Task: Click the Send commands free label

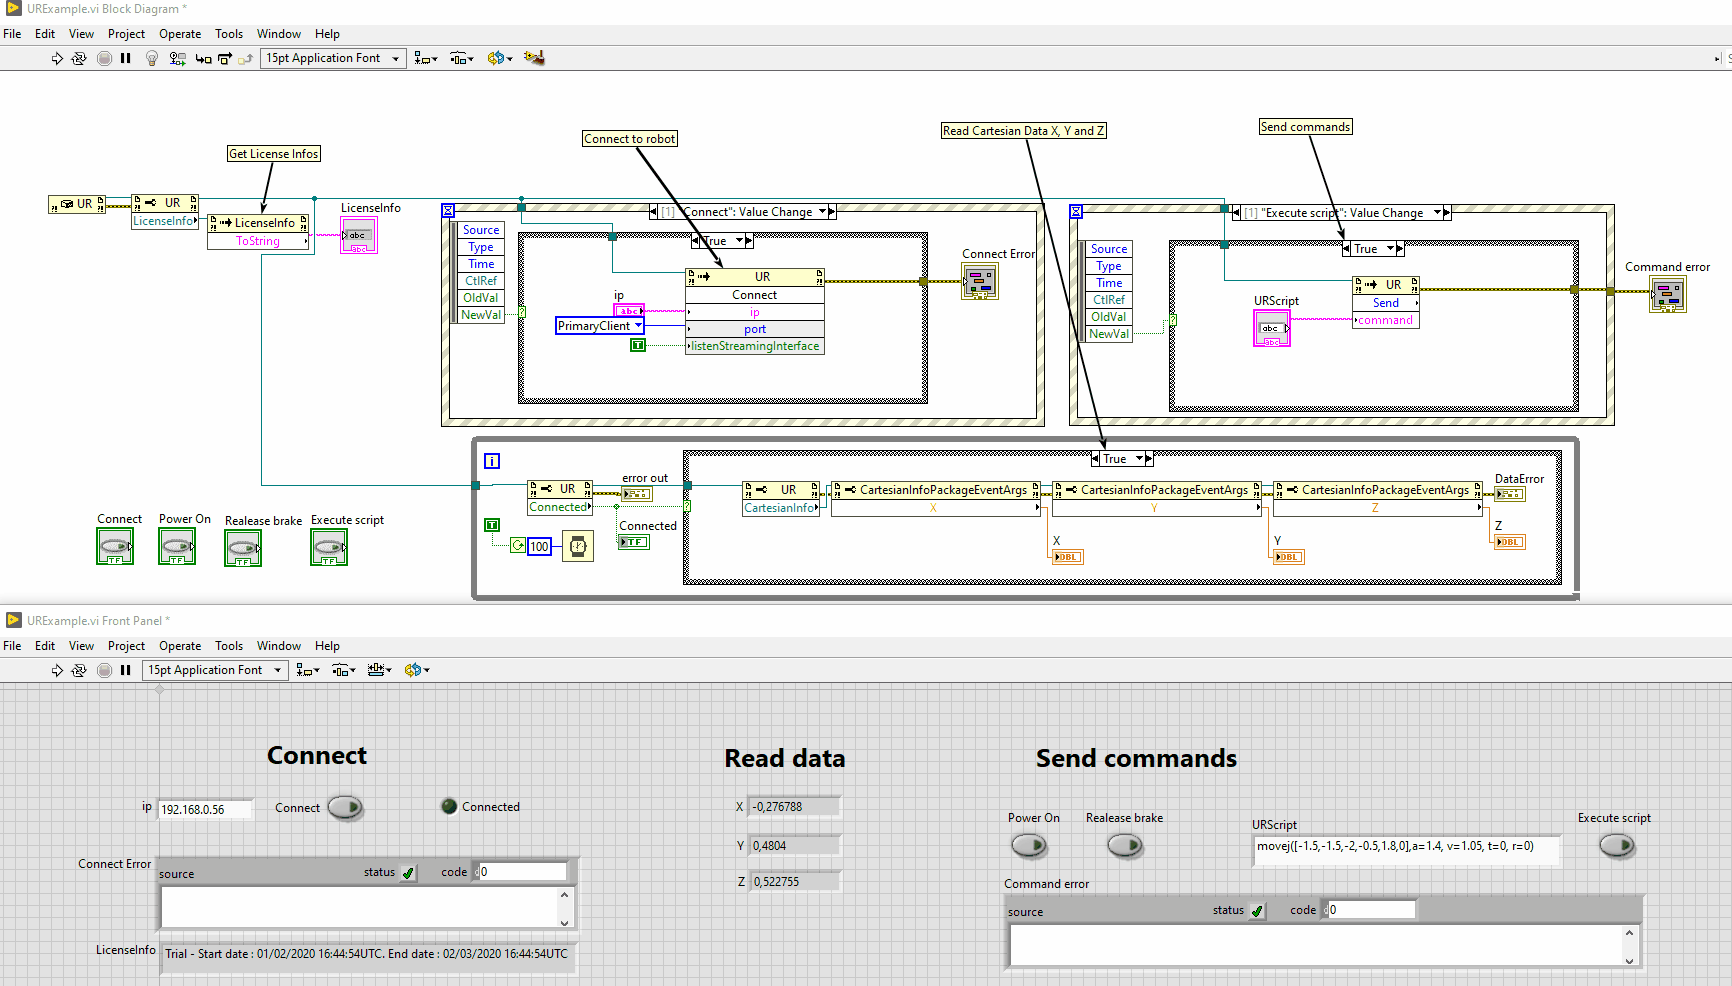Action: tap(1306, 126)
